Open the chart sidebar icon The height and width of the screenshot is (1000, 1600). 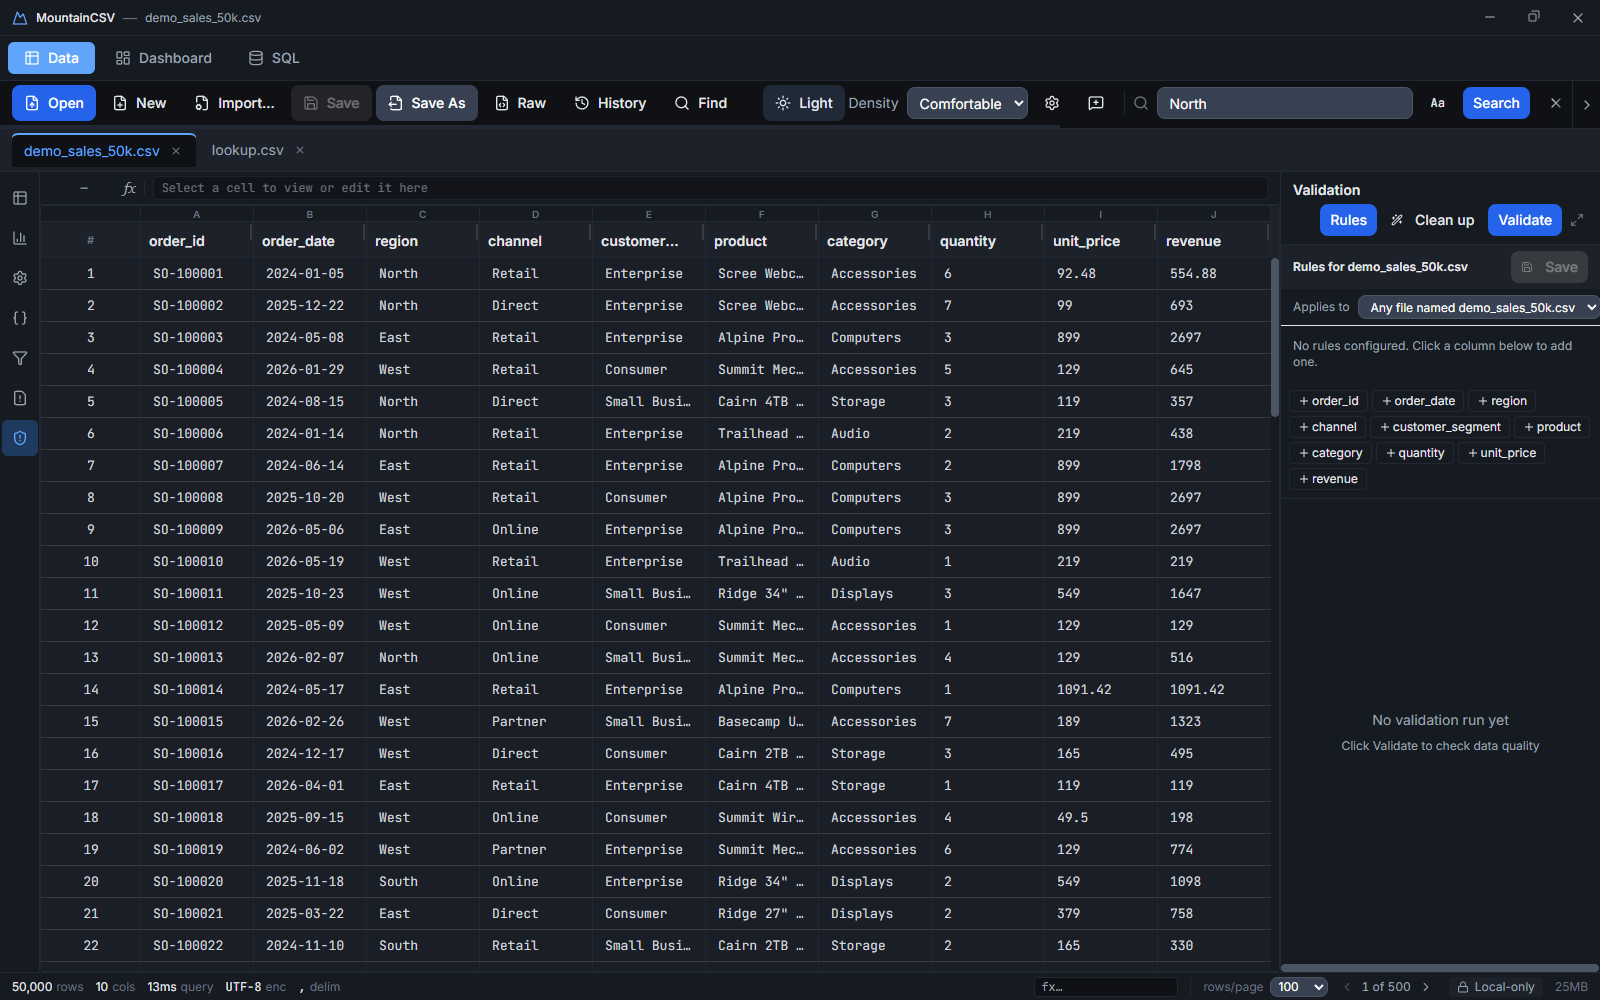(x=20, y=238)
